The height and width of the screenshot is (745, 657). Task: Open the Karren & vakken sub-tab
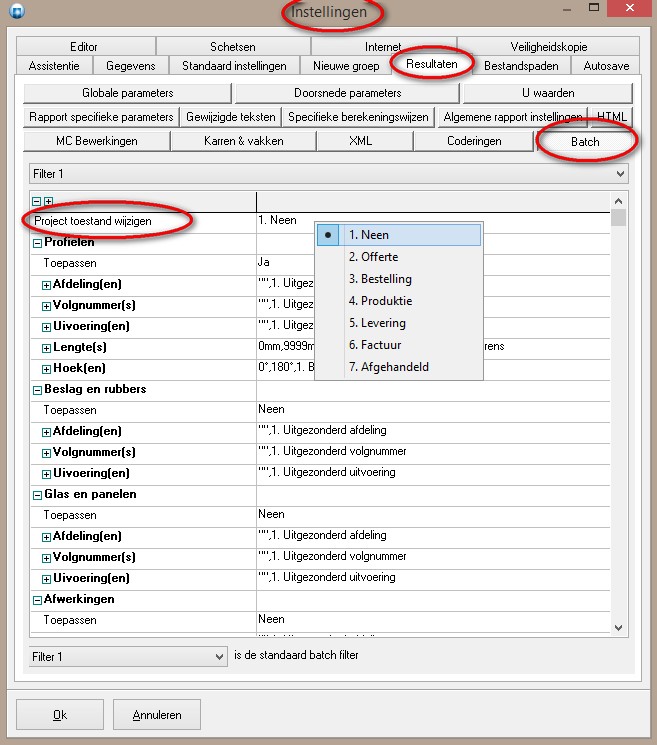[243, 141]
